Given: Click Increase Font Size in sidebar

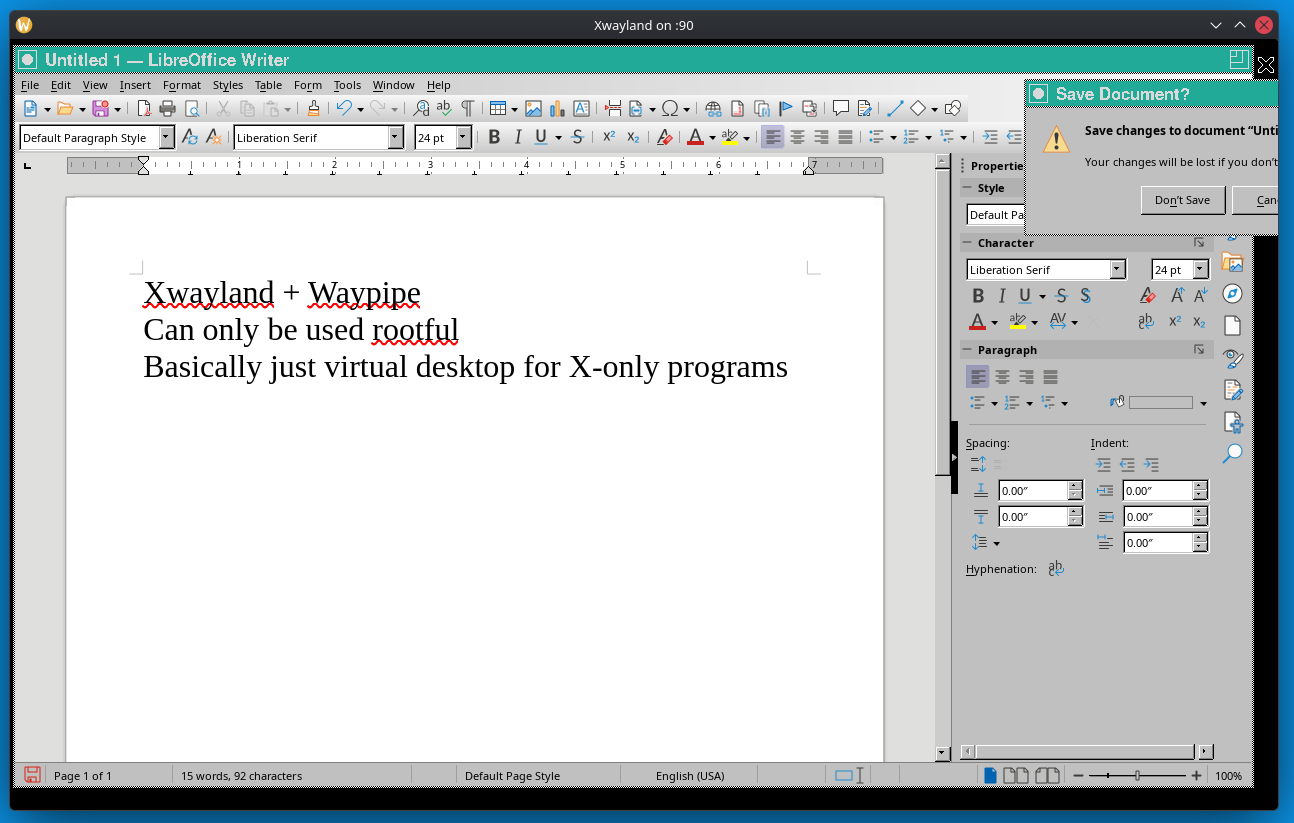Looking at the screenshot, I should coord(1177,296).
